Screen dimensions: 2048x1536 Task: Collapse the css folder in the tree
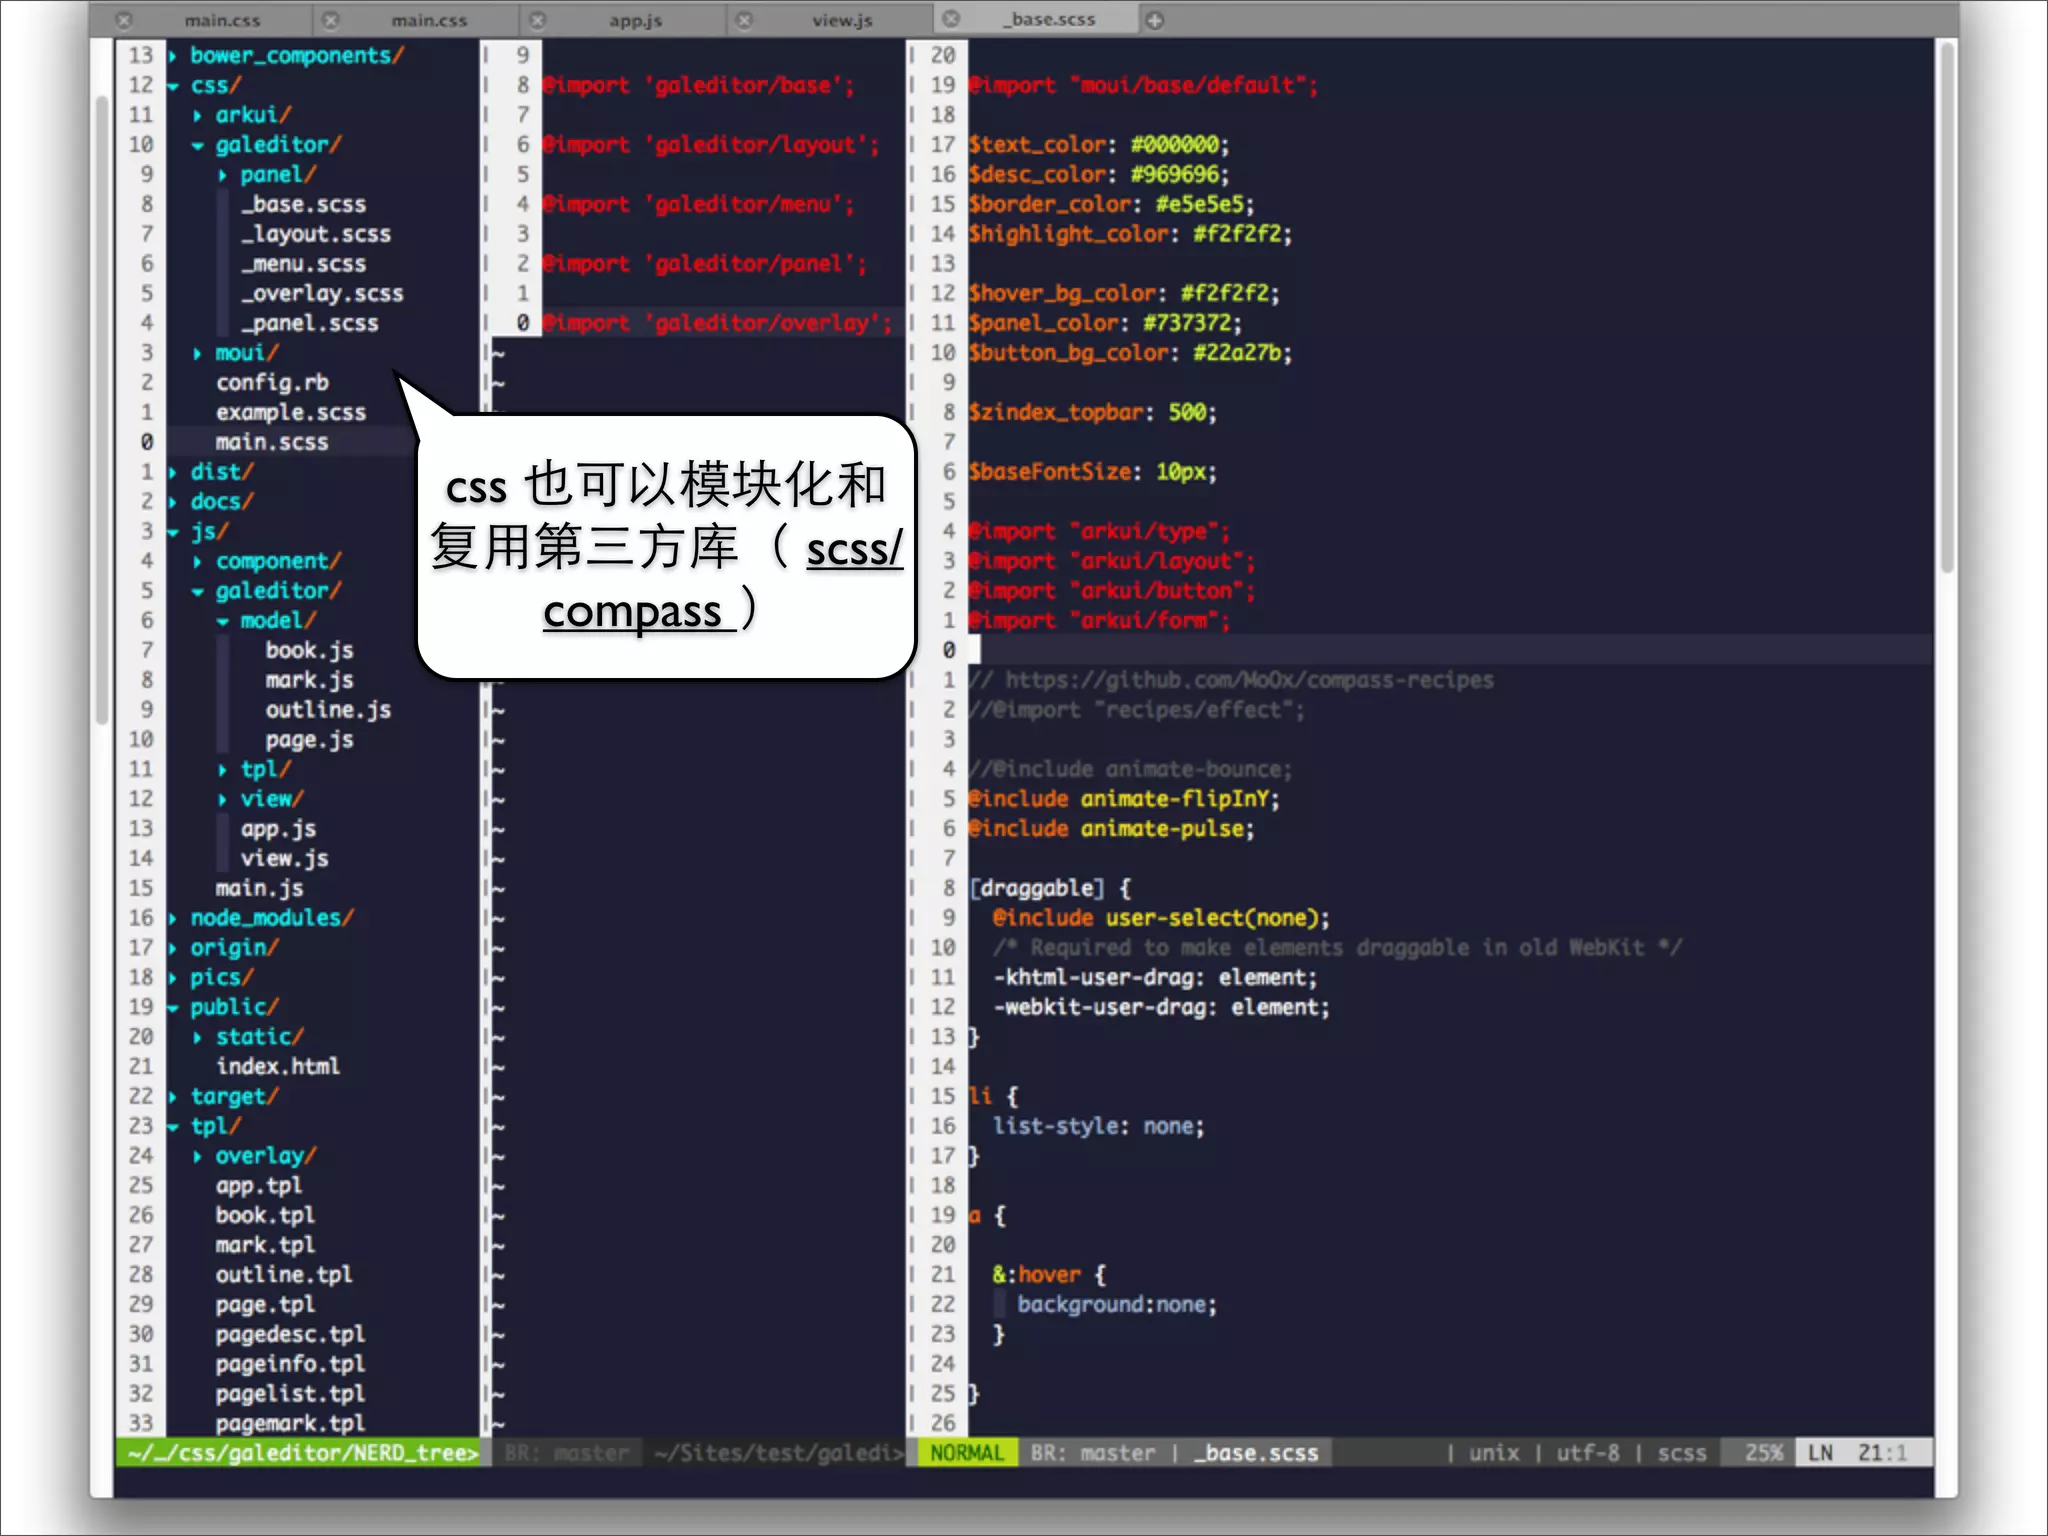173,86
